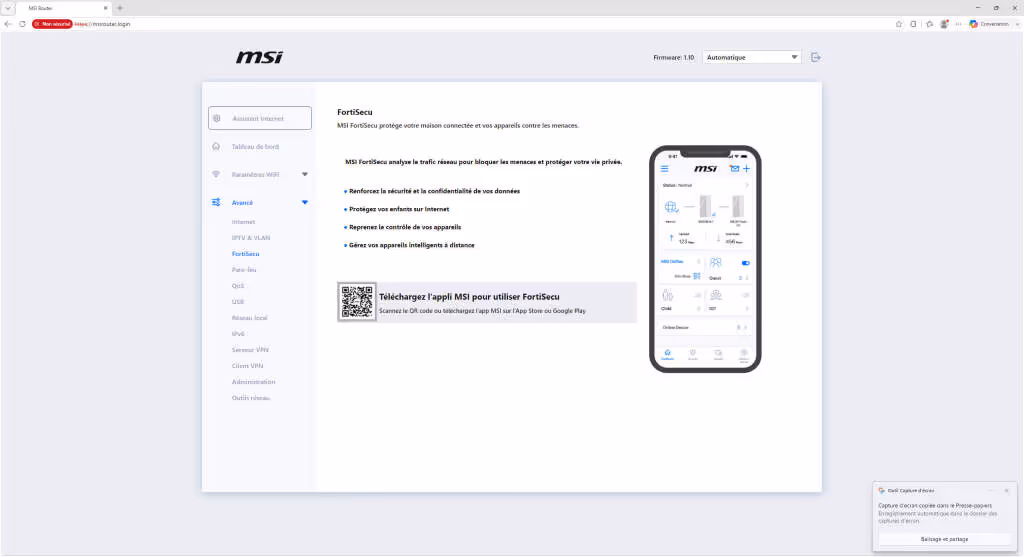Select Internet in the Avancé submenu
The width and height of the screenshot is (1024, 557).
coord(244,222)
